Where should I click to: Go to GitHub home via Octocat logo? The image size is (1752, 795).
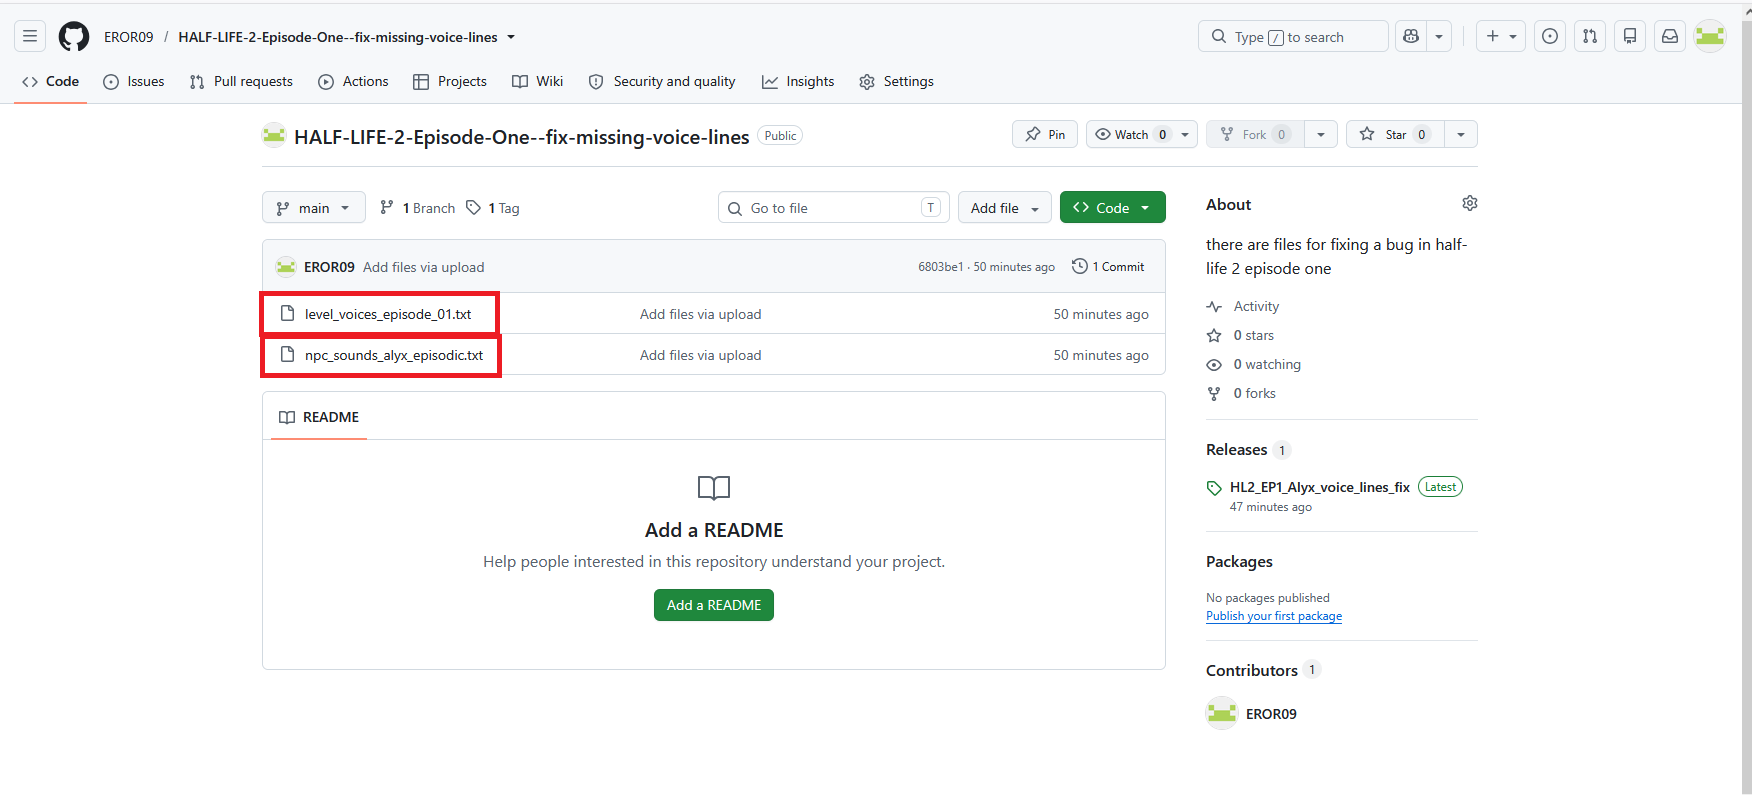coord(74,37)
